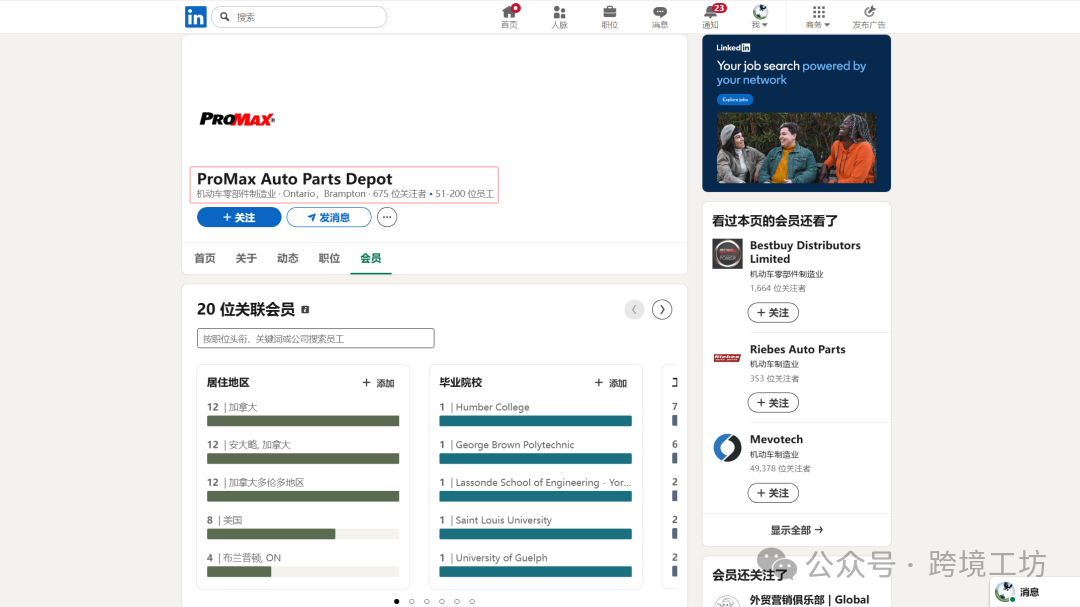Follow ProMax Auto Parts Depot via 关注 button

tap(239, 217)
